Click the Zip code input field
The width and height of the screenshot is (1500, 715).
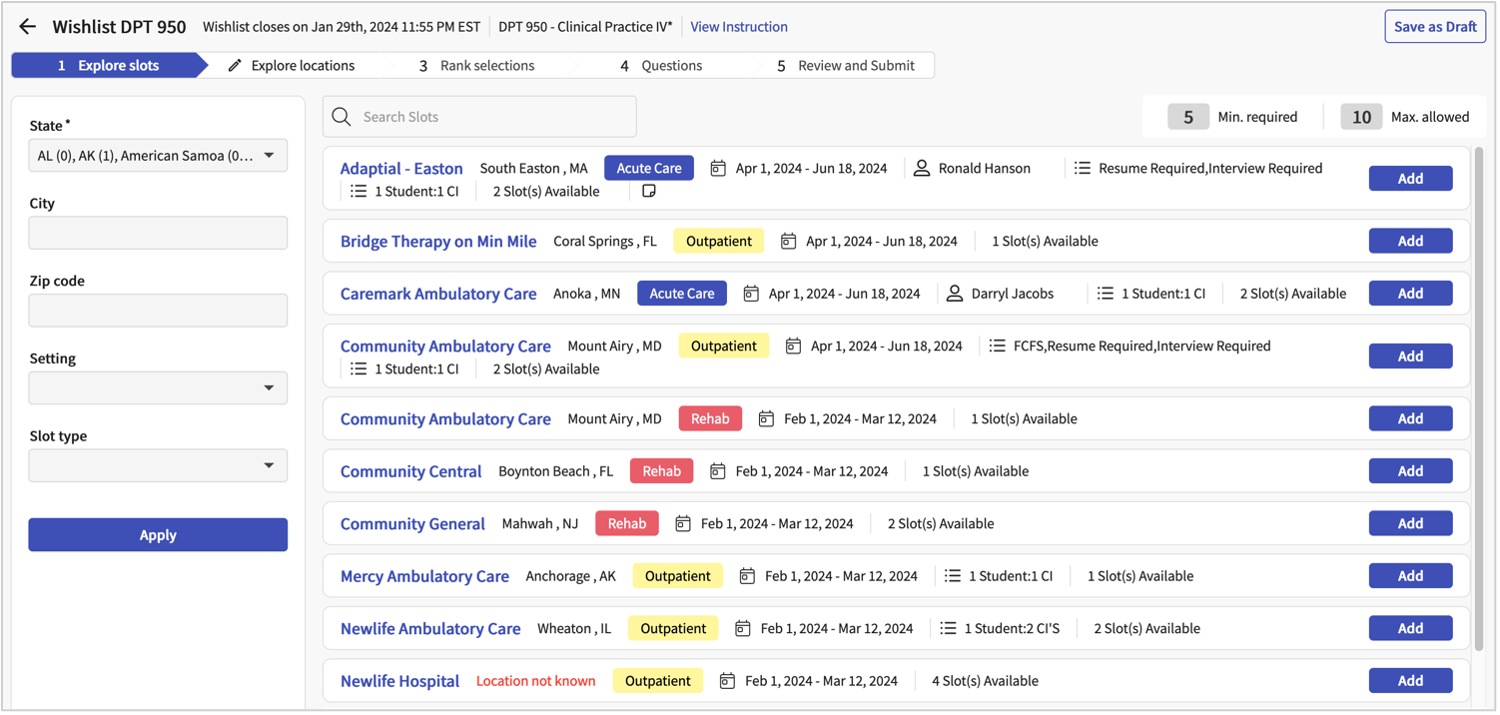pos(158,311)
